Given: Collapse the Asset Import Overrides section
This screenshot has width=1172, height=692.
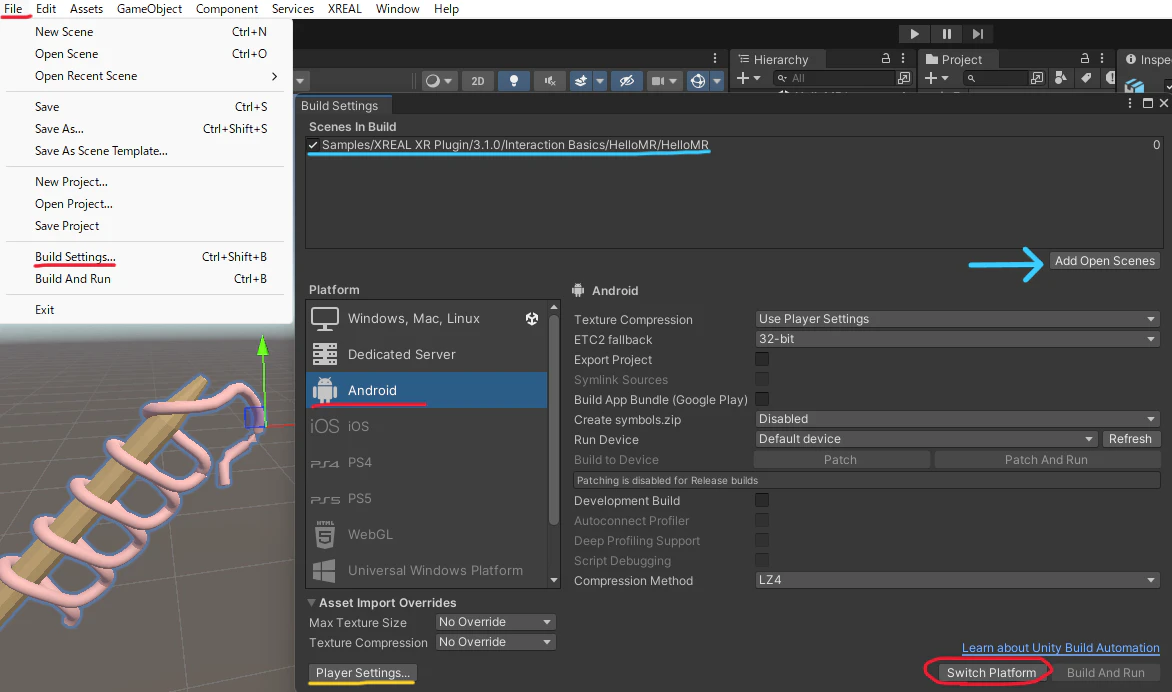Looking at the screenshot, I should pyautogui.click(x=312, y=602).
